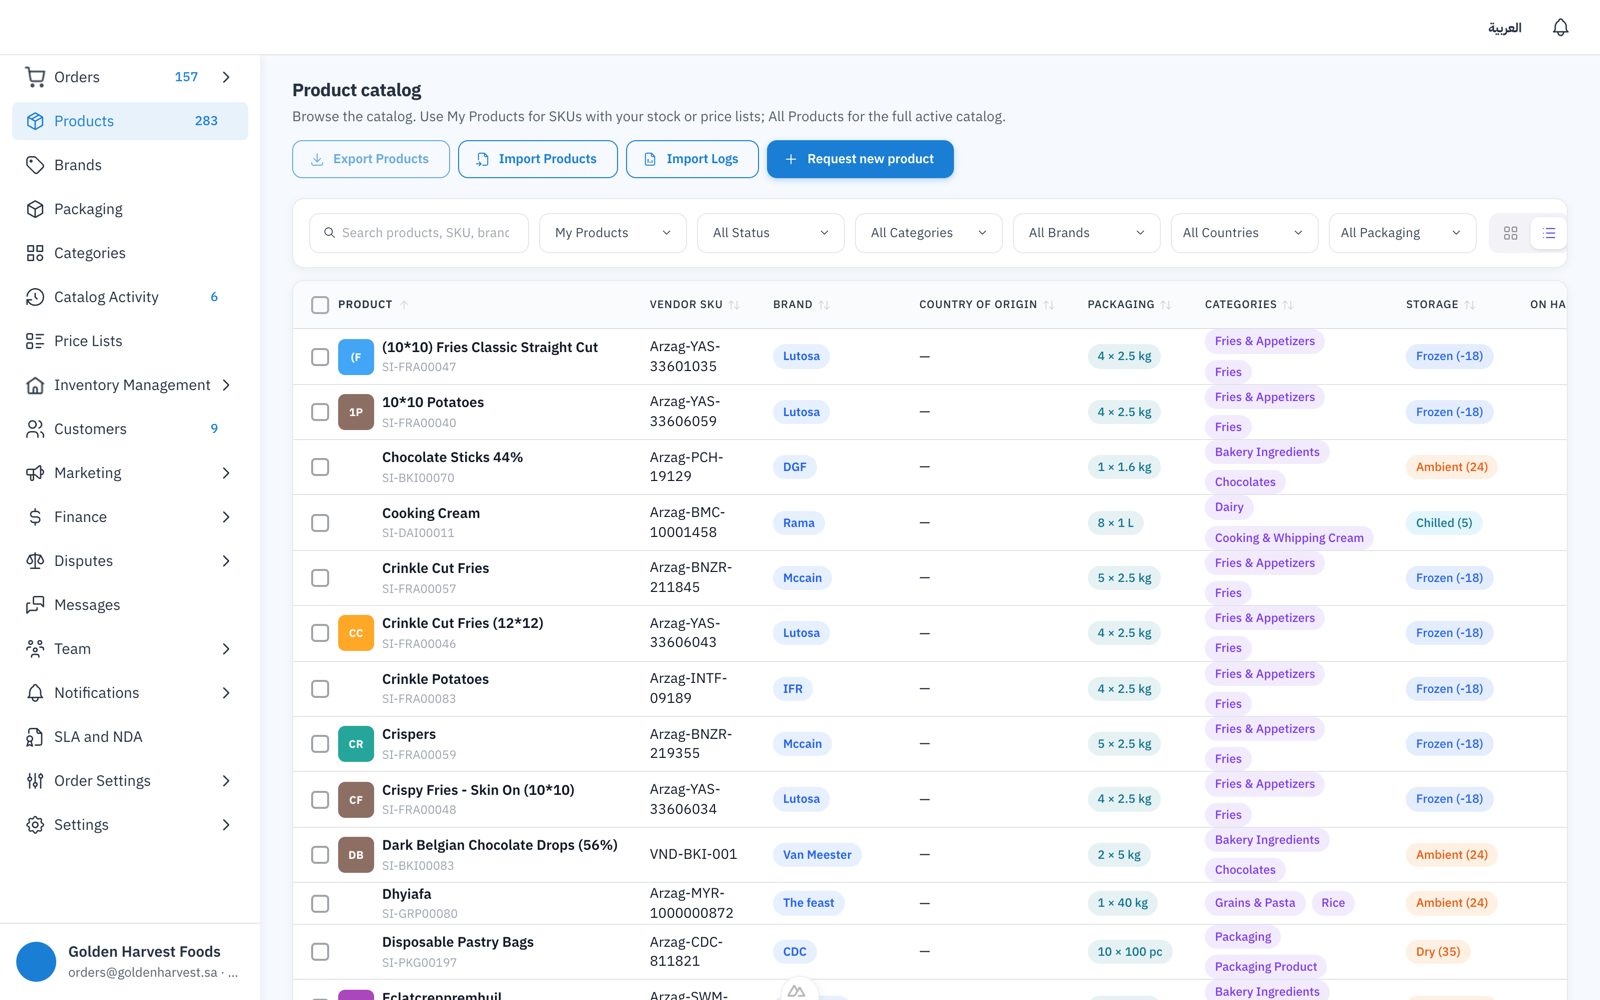This screenshot has height=1000, width=1600.
Task: Click the Order Settings sliders icon
Action: pos(35,781)
